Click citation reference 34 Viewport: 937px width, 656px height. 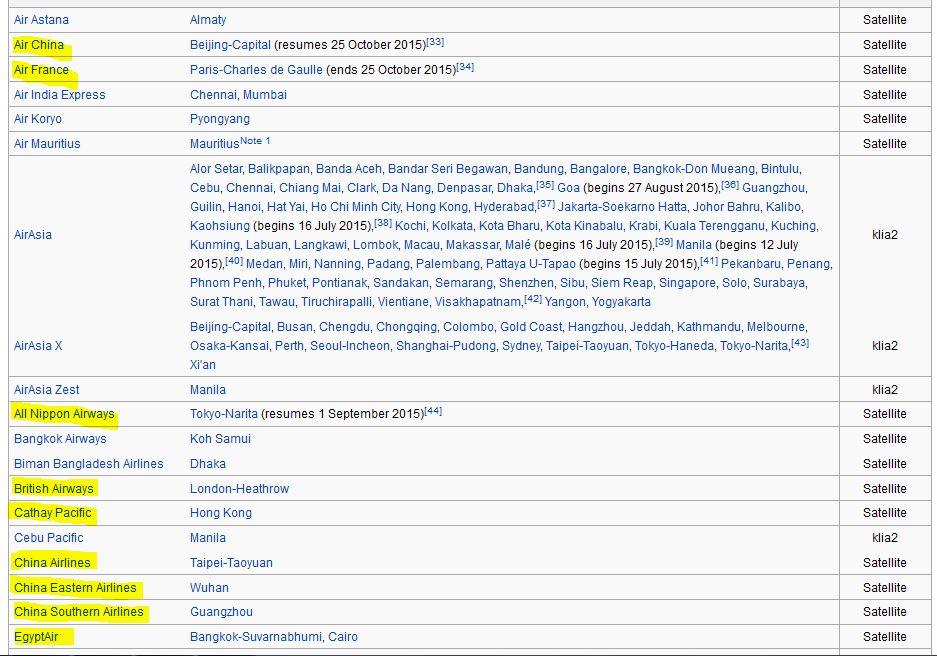click(466, 67)
